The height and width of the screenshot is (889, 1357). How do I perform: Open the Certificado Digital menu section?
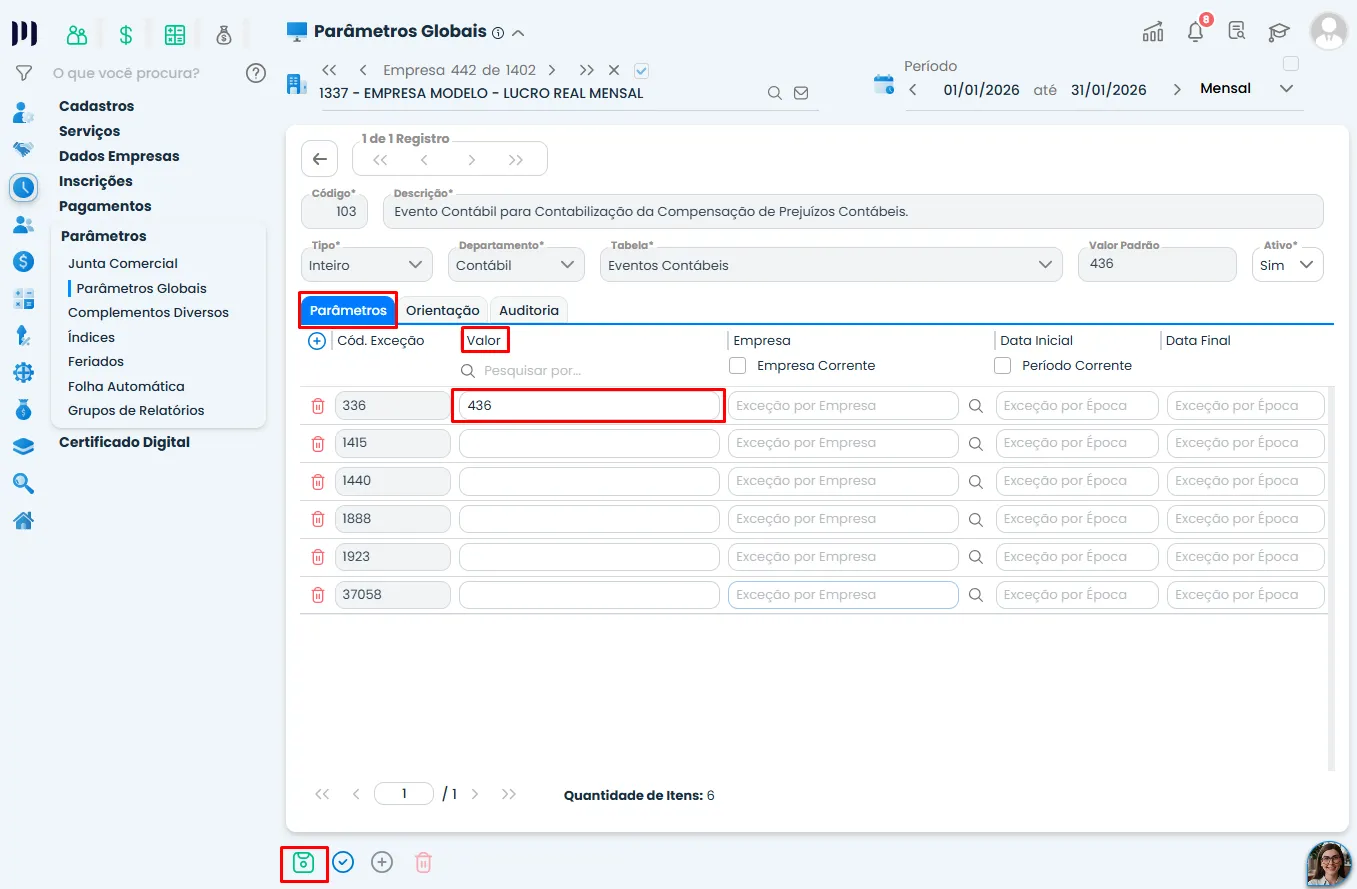pos(124,442)
